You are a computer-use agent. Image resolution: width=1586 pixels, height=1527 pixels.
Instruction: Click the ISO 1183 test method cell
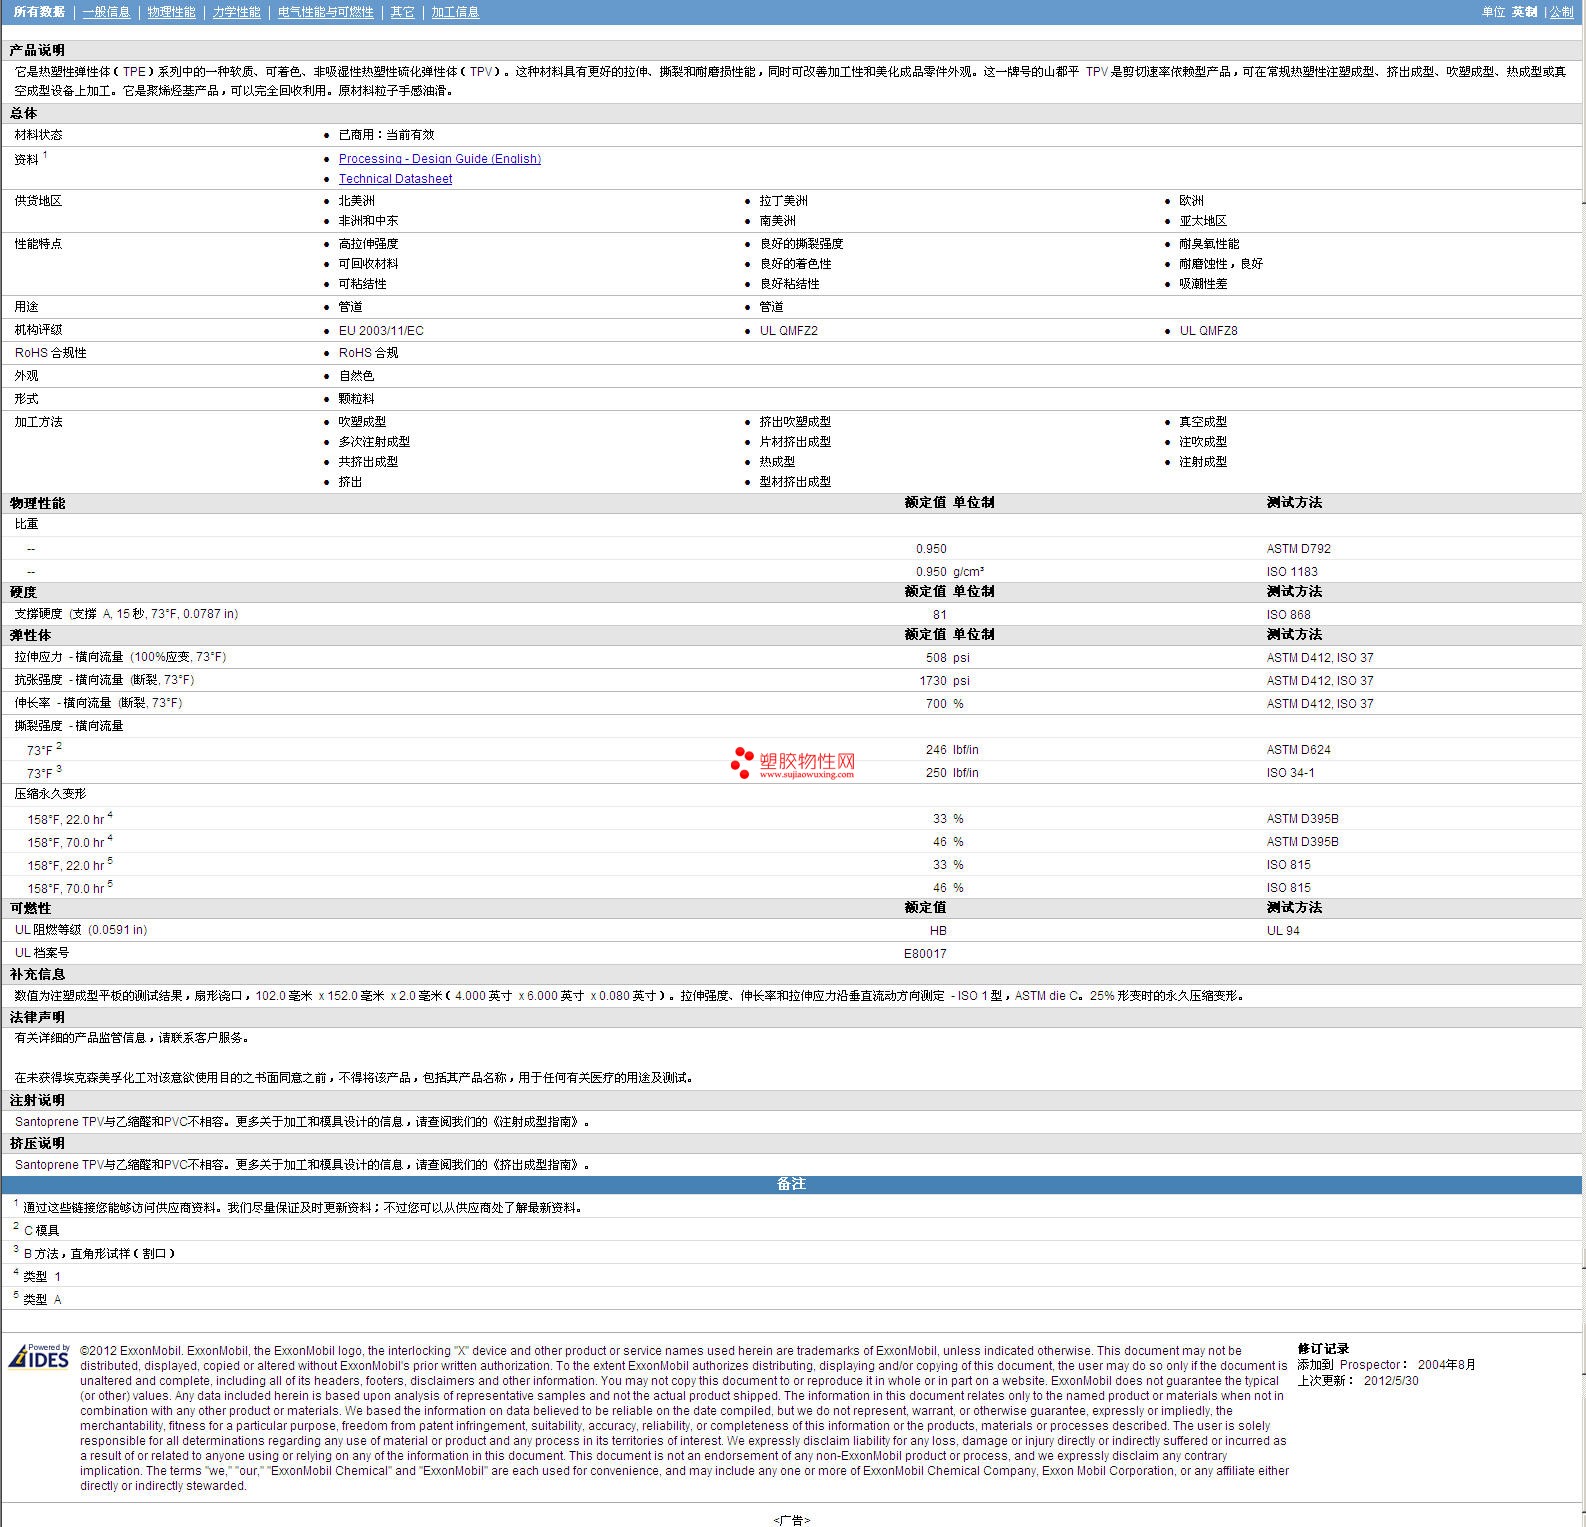click(x=1292, y=572)
